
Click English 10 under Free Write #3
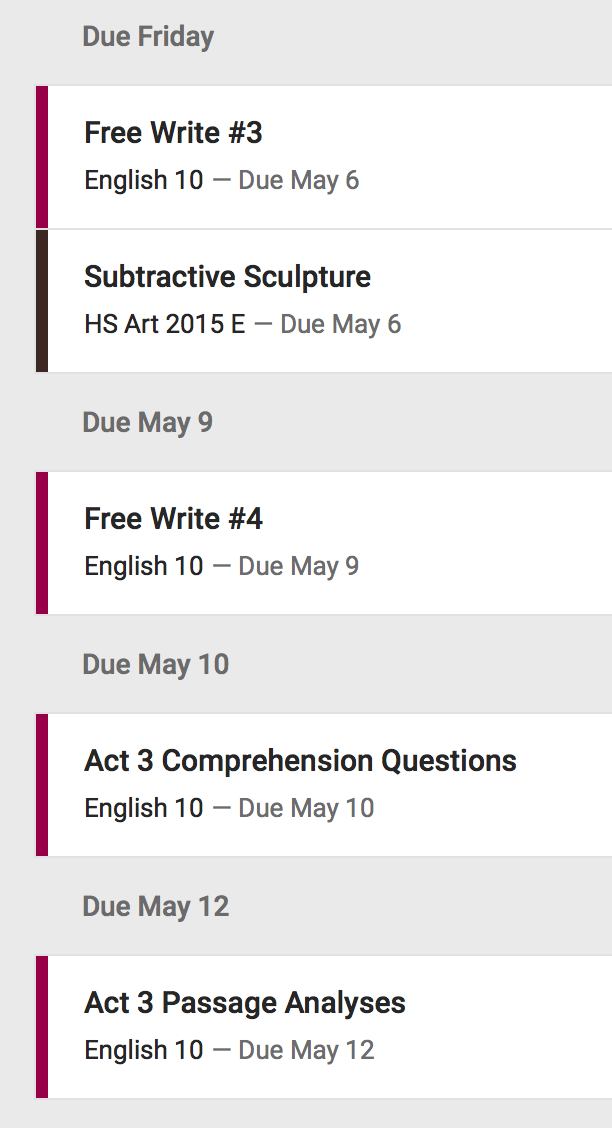click(x=143, y=181)
